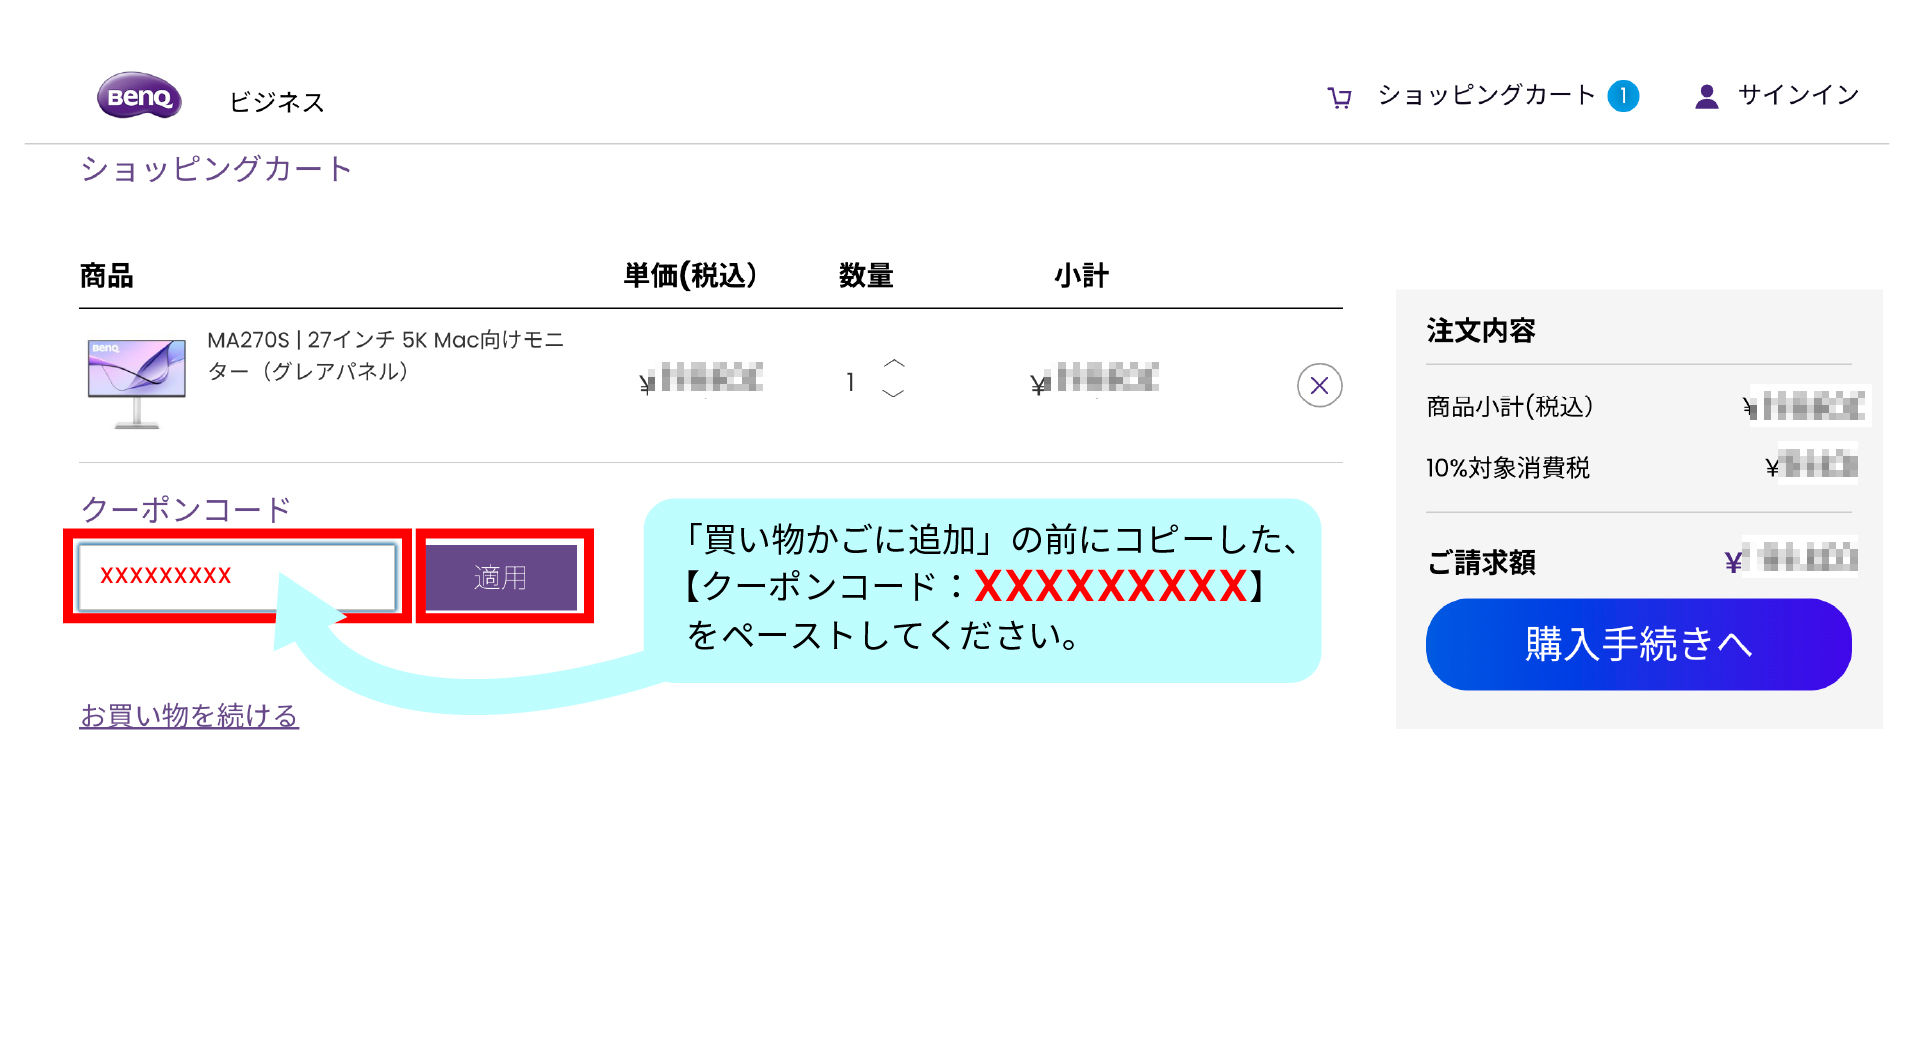
Task: Click the 単価(税込) column header
Action: tap(691, 275)
